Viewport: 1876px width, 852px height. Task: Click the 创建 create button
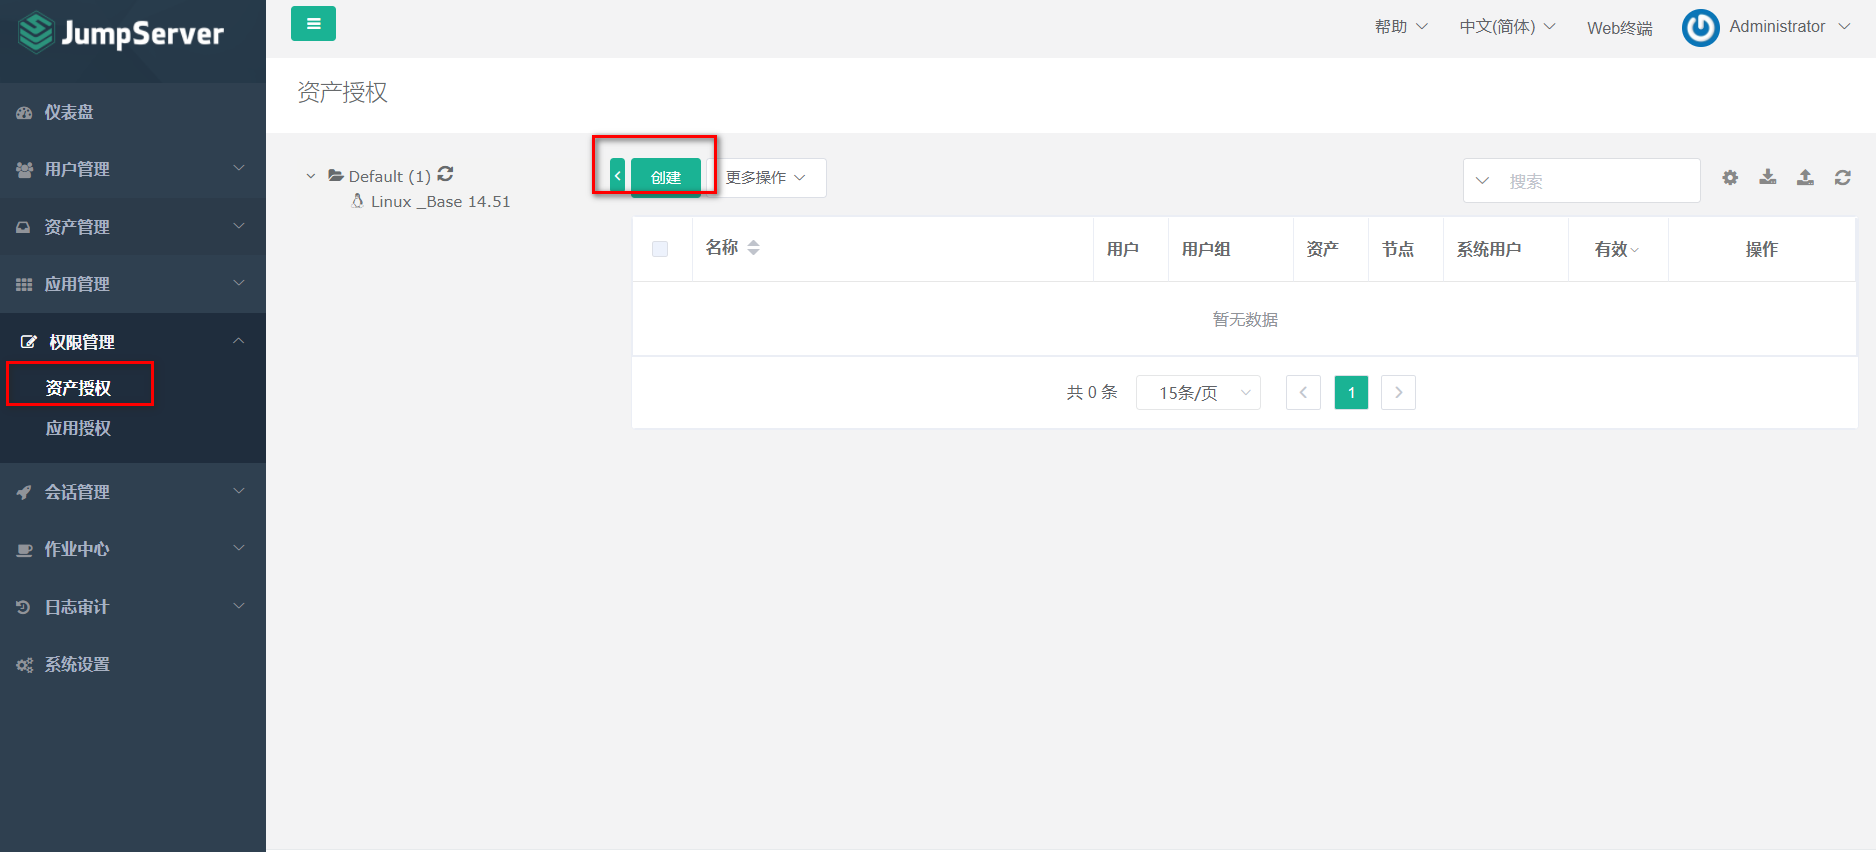click(666, 177)
